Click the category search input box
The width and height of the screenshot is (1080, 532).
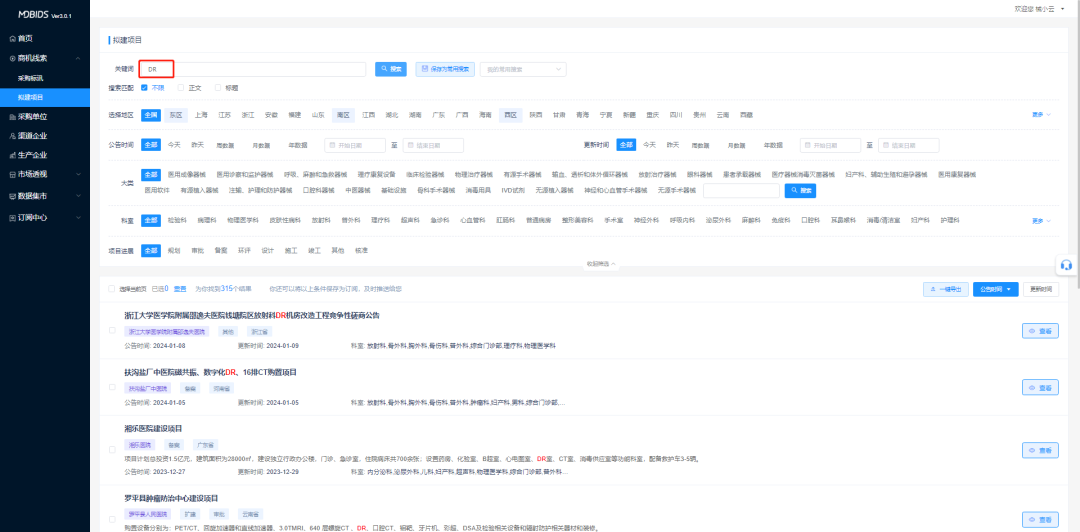point(741,190)
